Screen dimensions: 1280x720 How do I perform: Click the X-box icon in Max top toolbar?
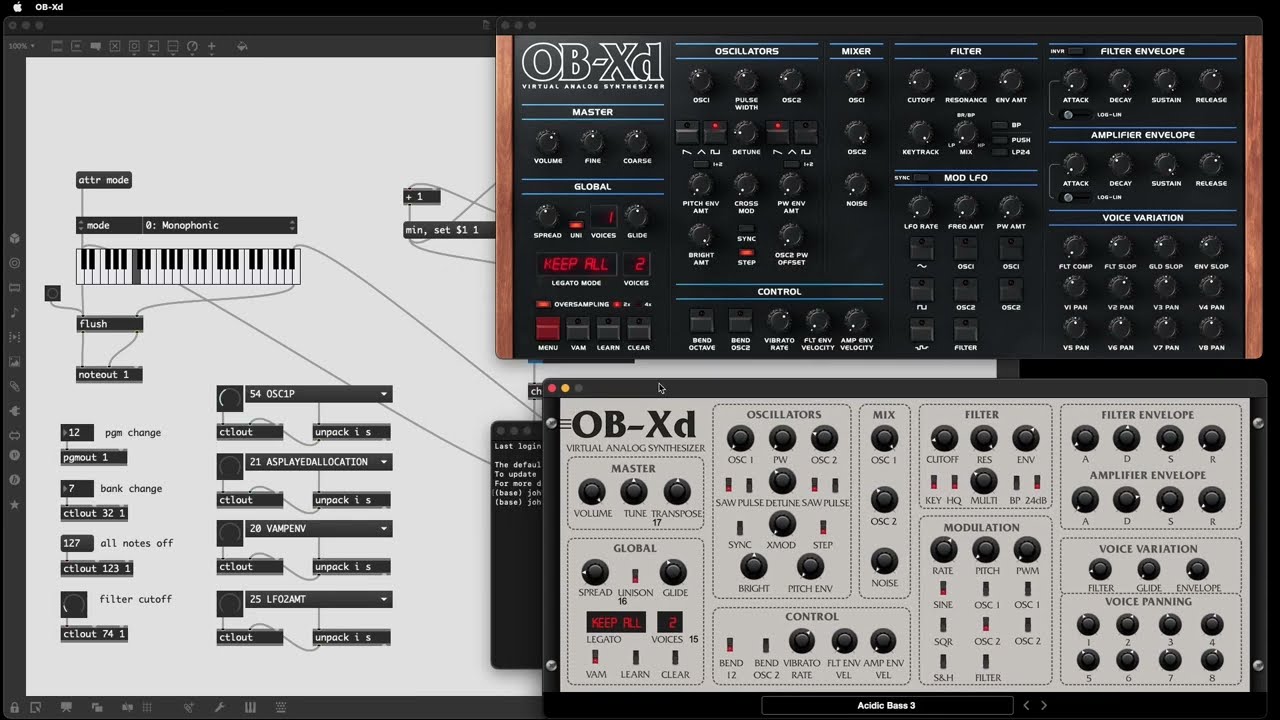coord(115,46)
